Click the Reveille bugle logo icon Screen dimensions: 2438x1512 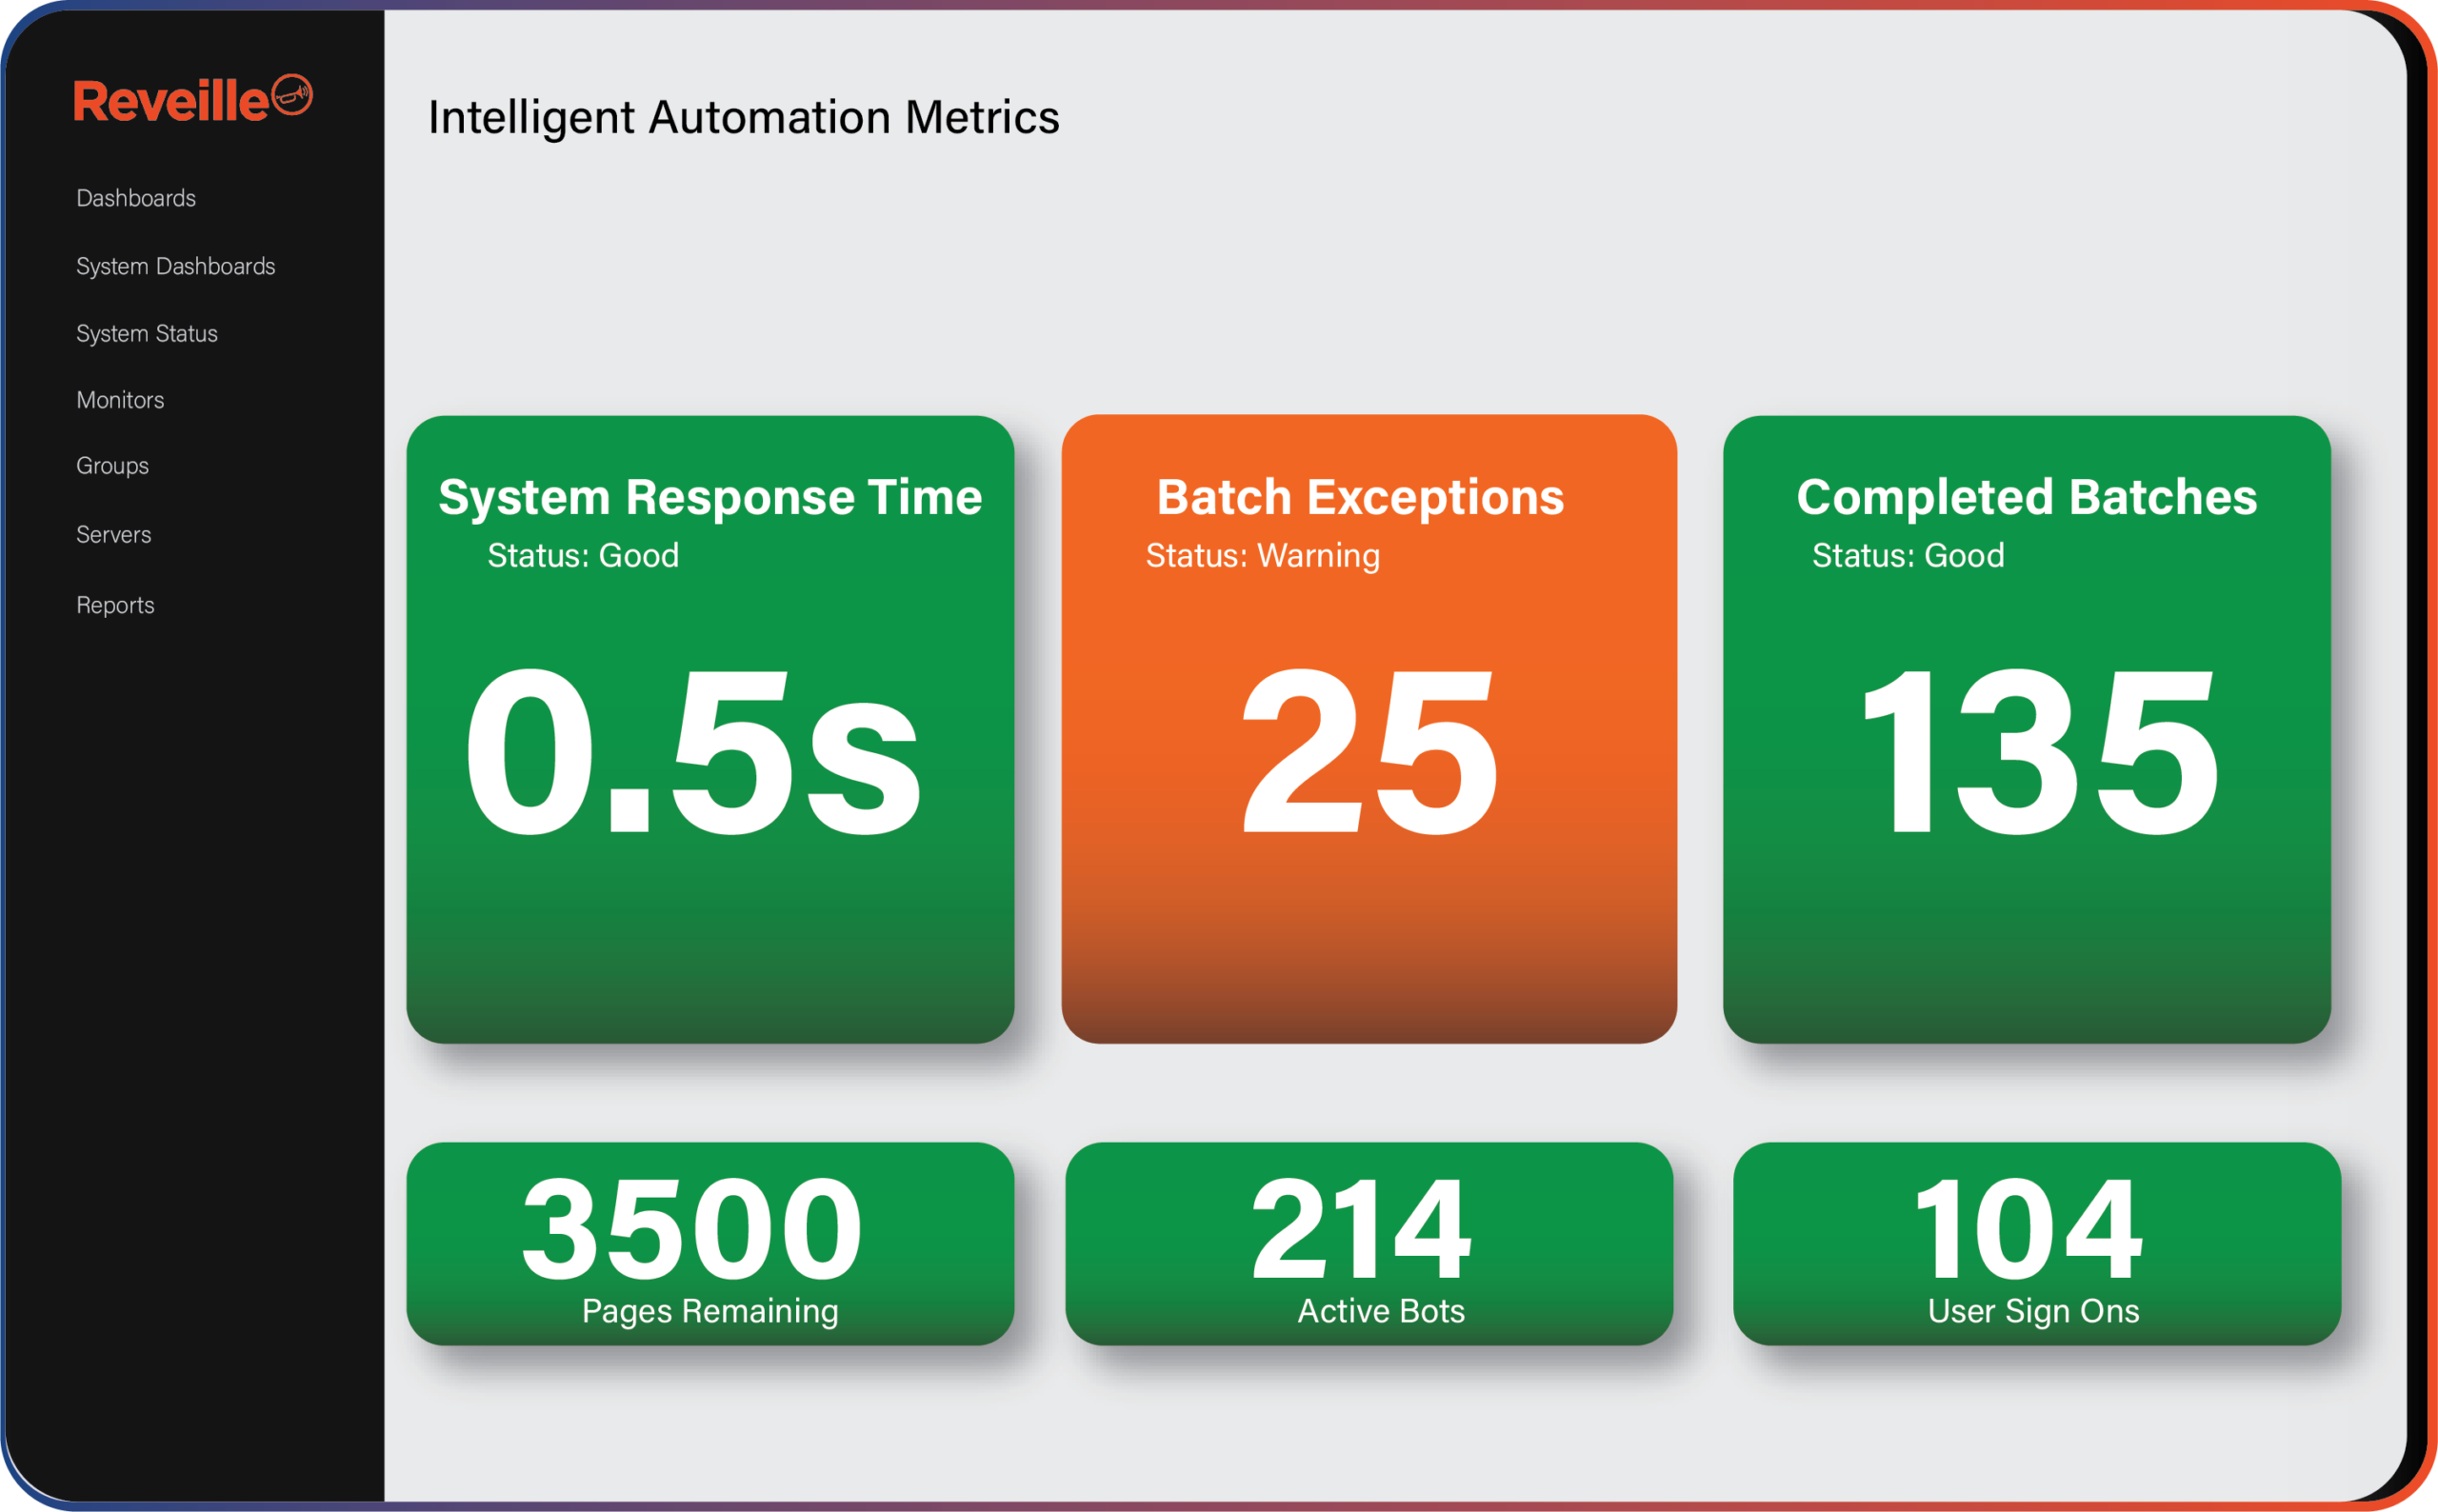[x=292, y=95]
